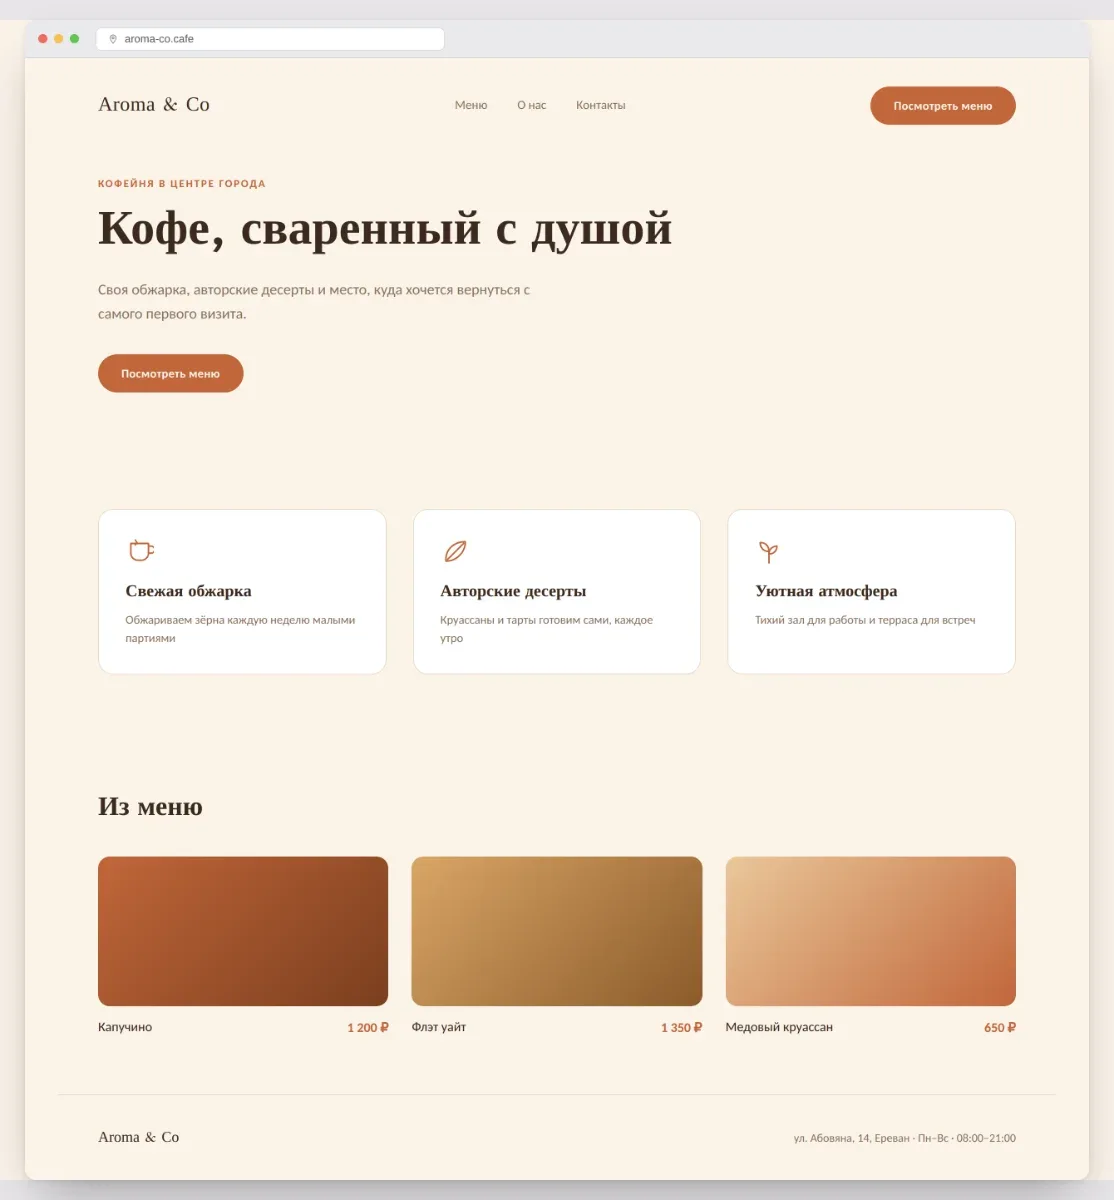Open the Медовый круассан menu image
The image size is (1114, 1200).
click(x=871, y=931)
